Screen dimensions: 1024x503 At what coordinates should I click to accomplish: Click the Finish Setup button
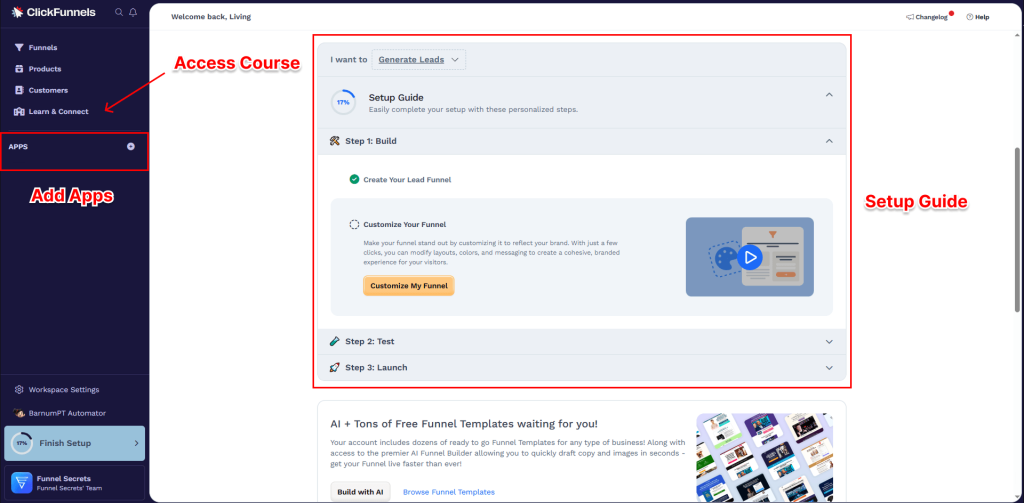point(74,443)
